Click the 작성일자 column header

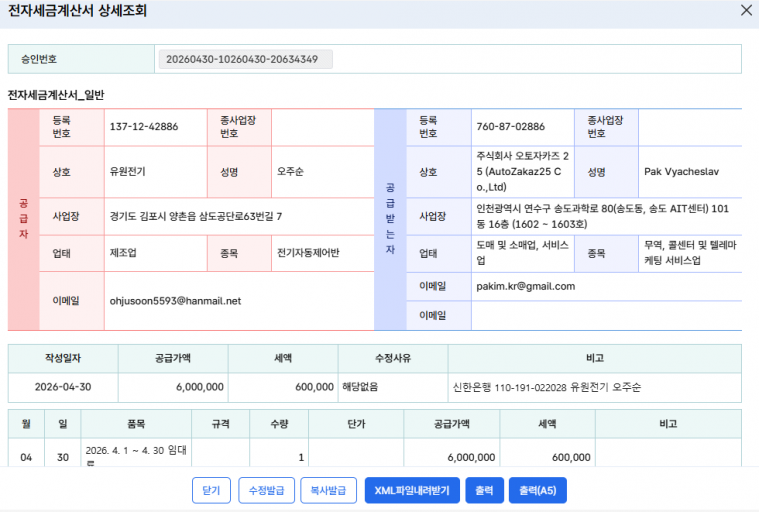coord(63,358)
